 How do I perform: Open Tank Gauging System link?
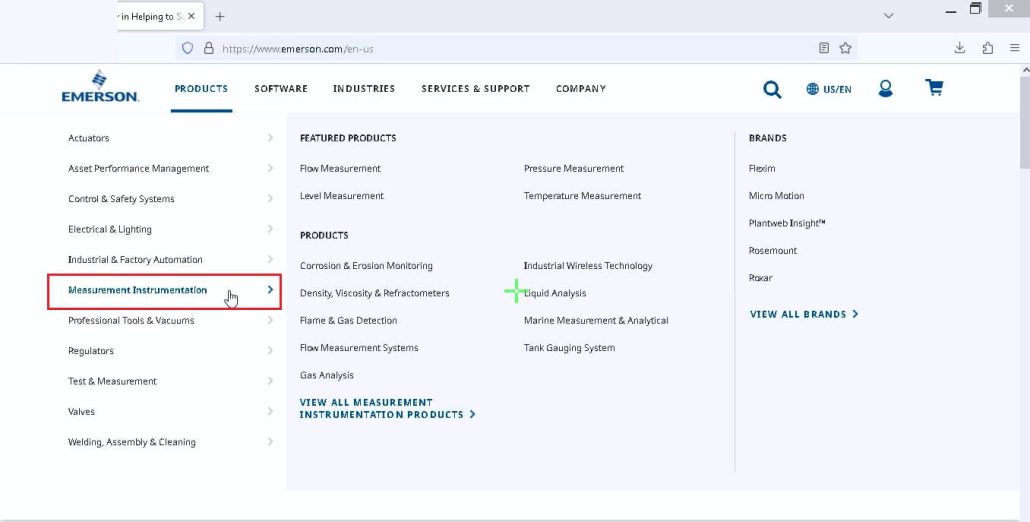570,348
